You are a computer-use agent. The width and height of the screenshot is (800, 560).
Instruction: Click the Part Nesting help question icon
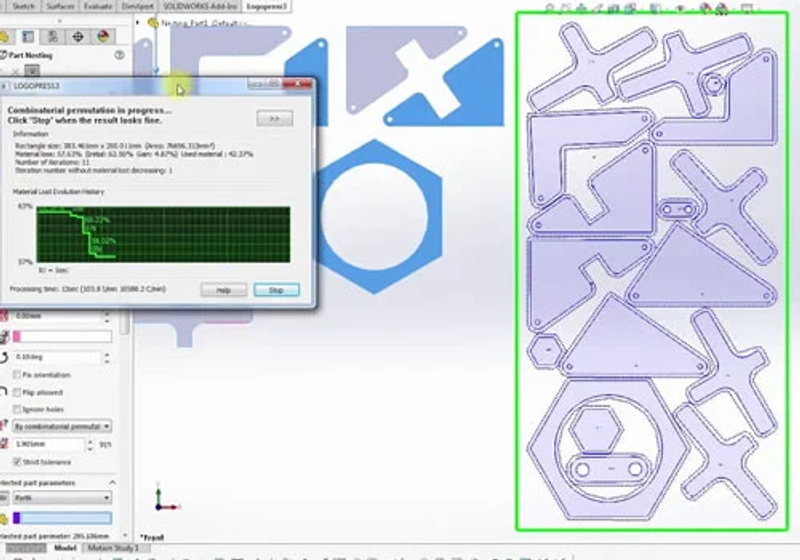point(119,55)
